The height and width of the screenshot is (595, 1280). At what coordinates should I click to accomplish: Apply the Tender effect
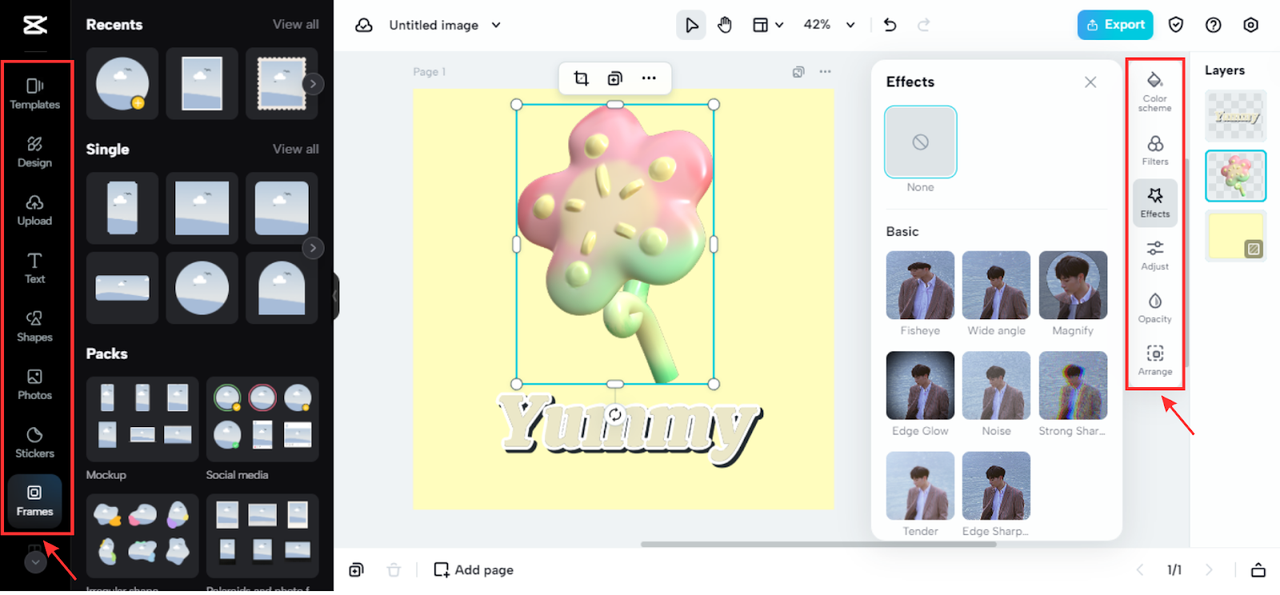[x=920, y=485]
